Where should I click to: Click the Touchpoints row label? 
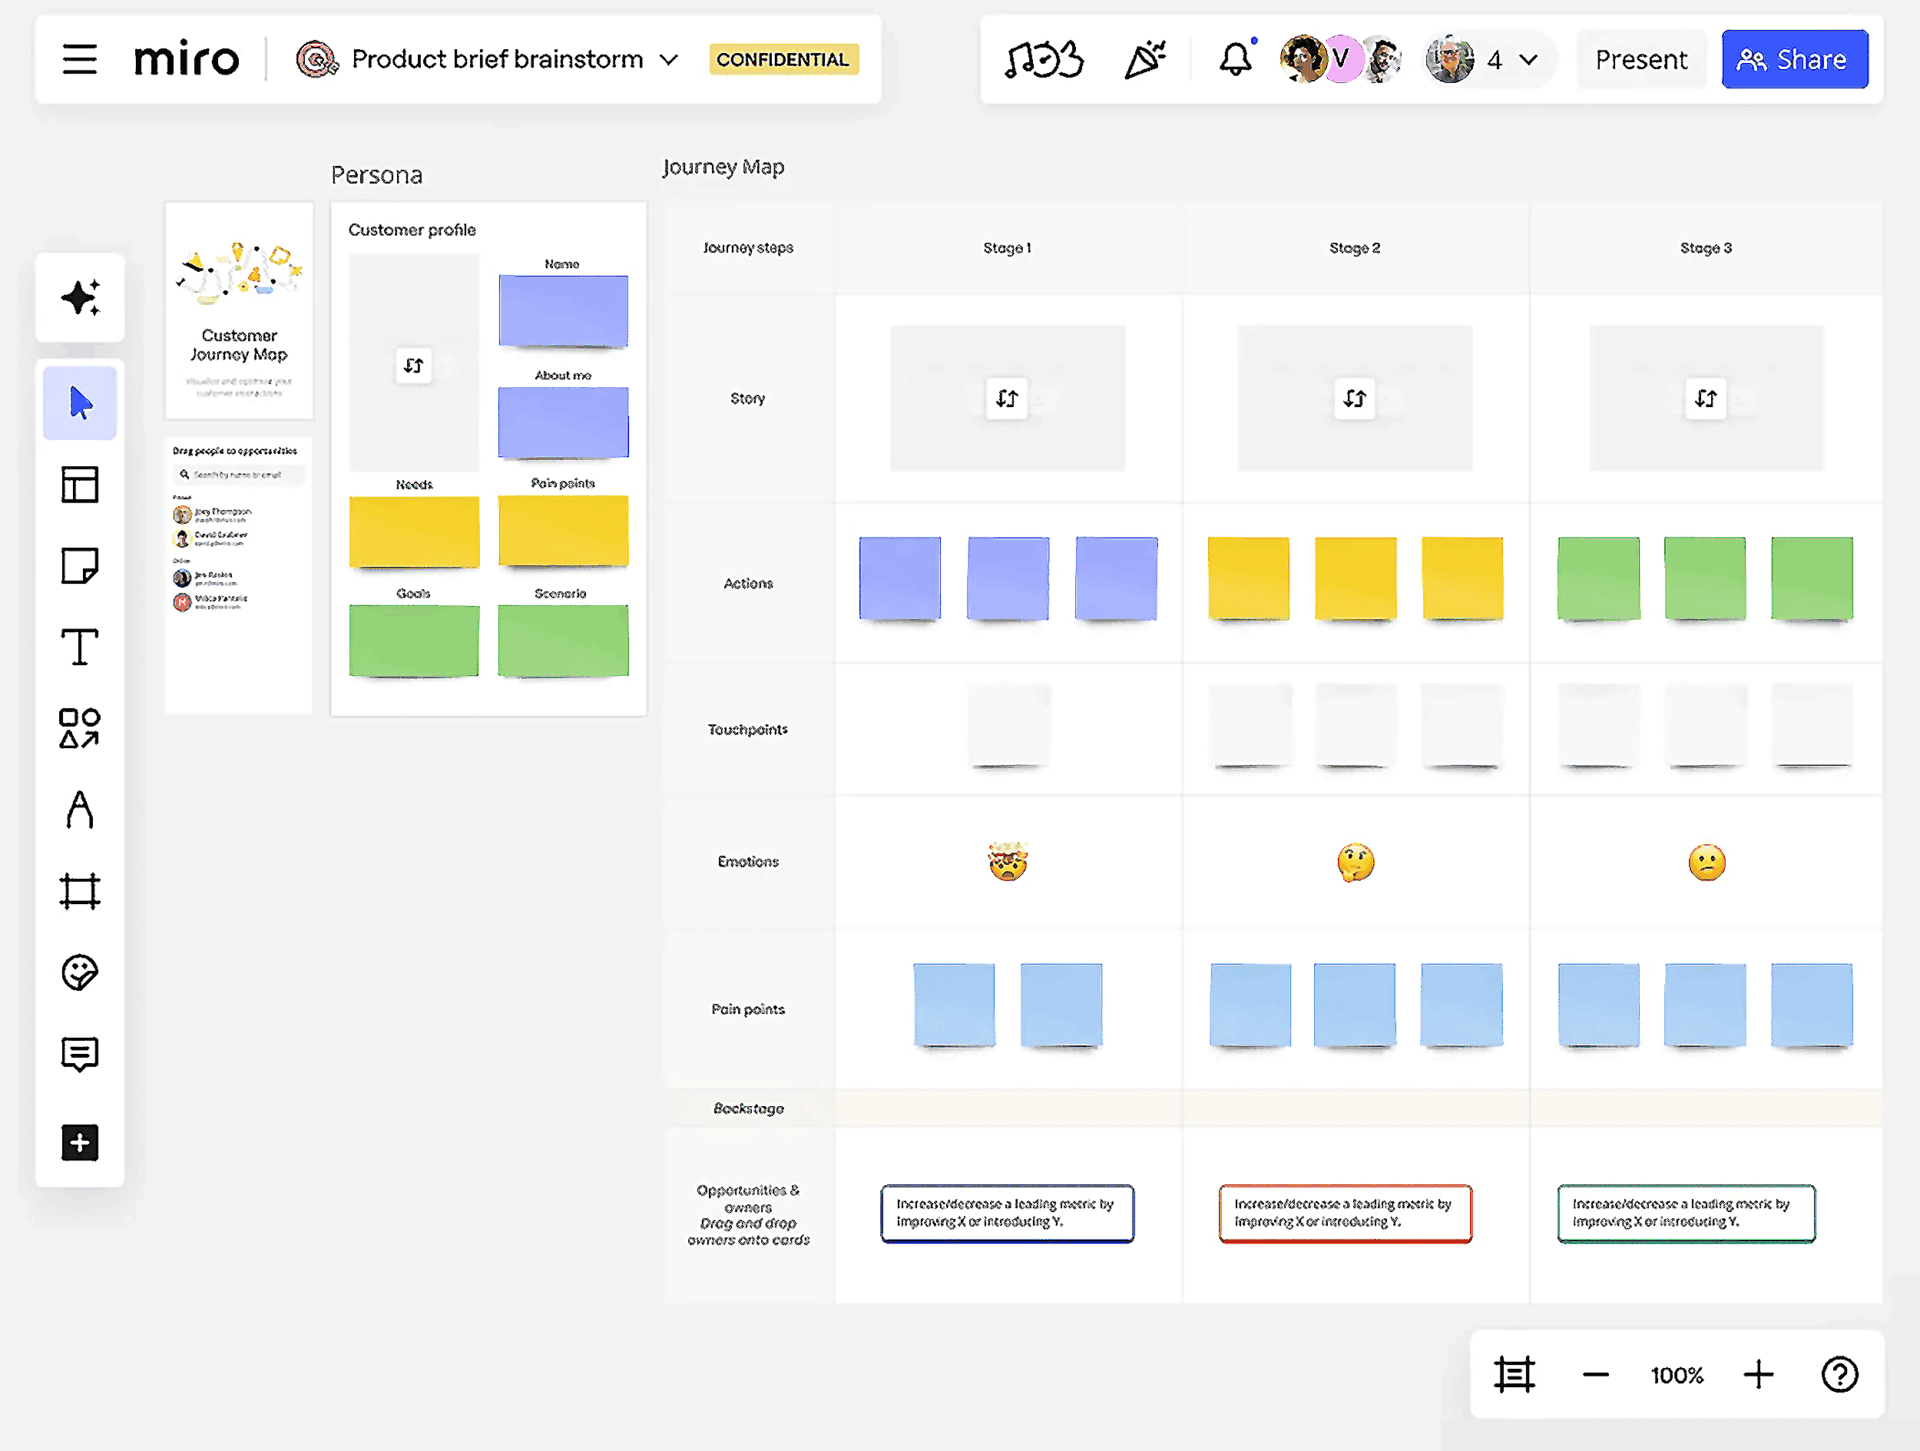coord(748,730)
